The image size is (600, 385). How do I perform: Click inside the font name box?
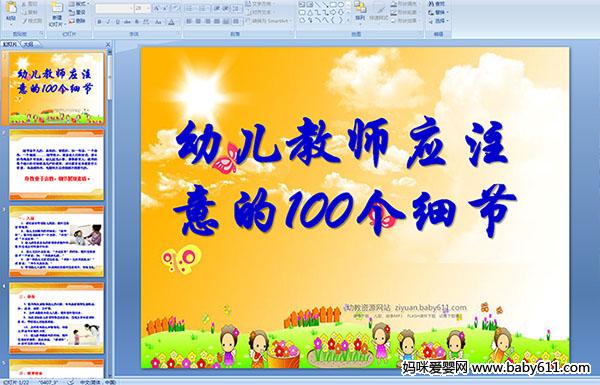[112, 8]
